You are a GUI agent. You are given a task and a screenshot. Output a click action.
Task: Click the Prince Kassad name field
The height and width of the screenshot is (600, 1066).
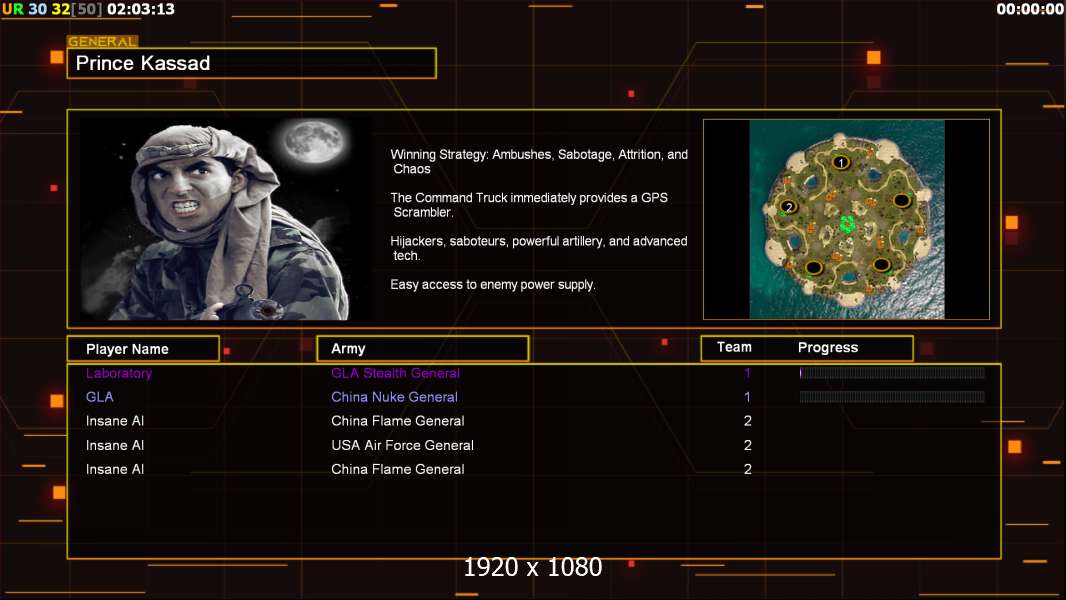252,63
